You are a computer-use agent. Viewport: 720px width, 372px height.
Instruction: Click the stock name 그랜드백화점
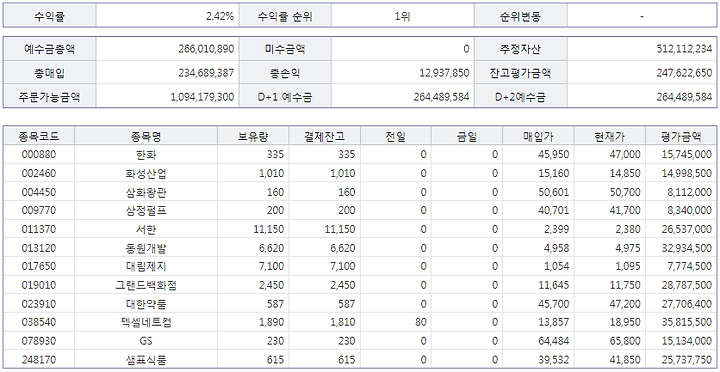tap(146, 285)
